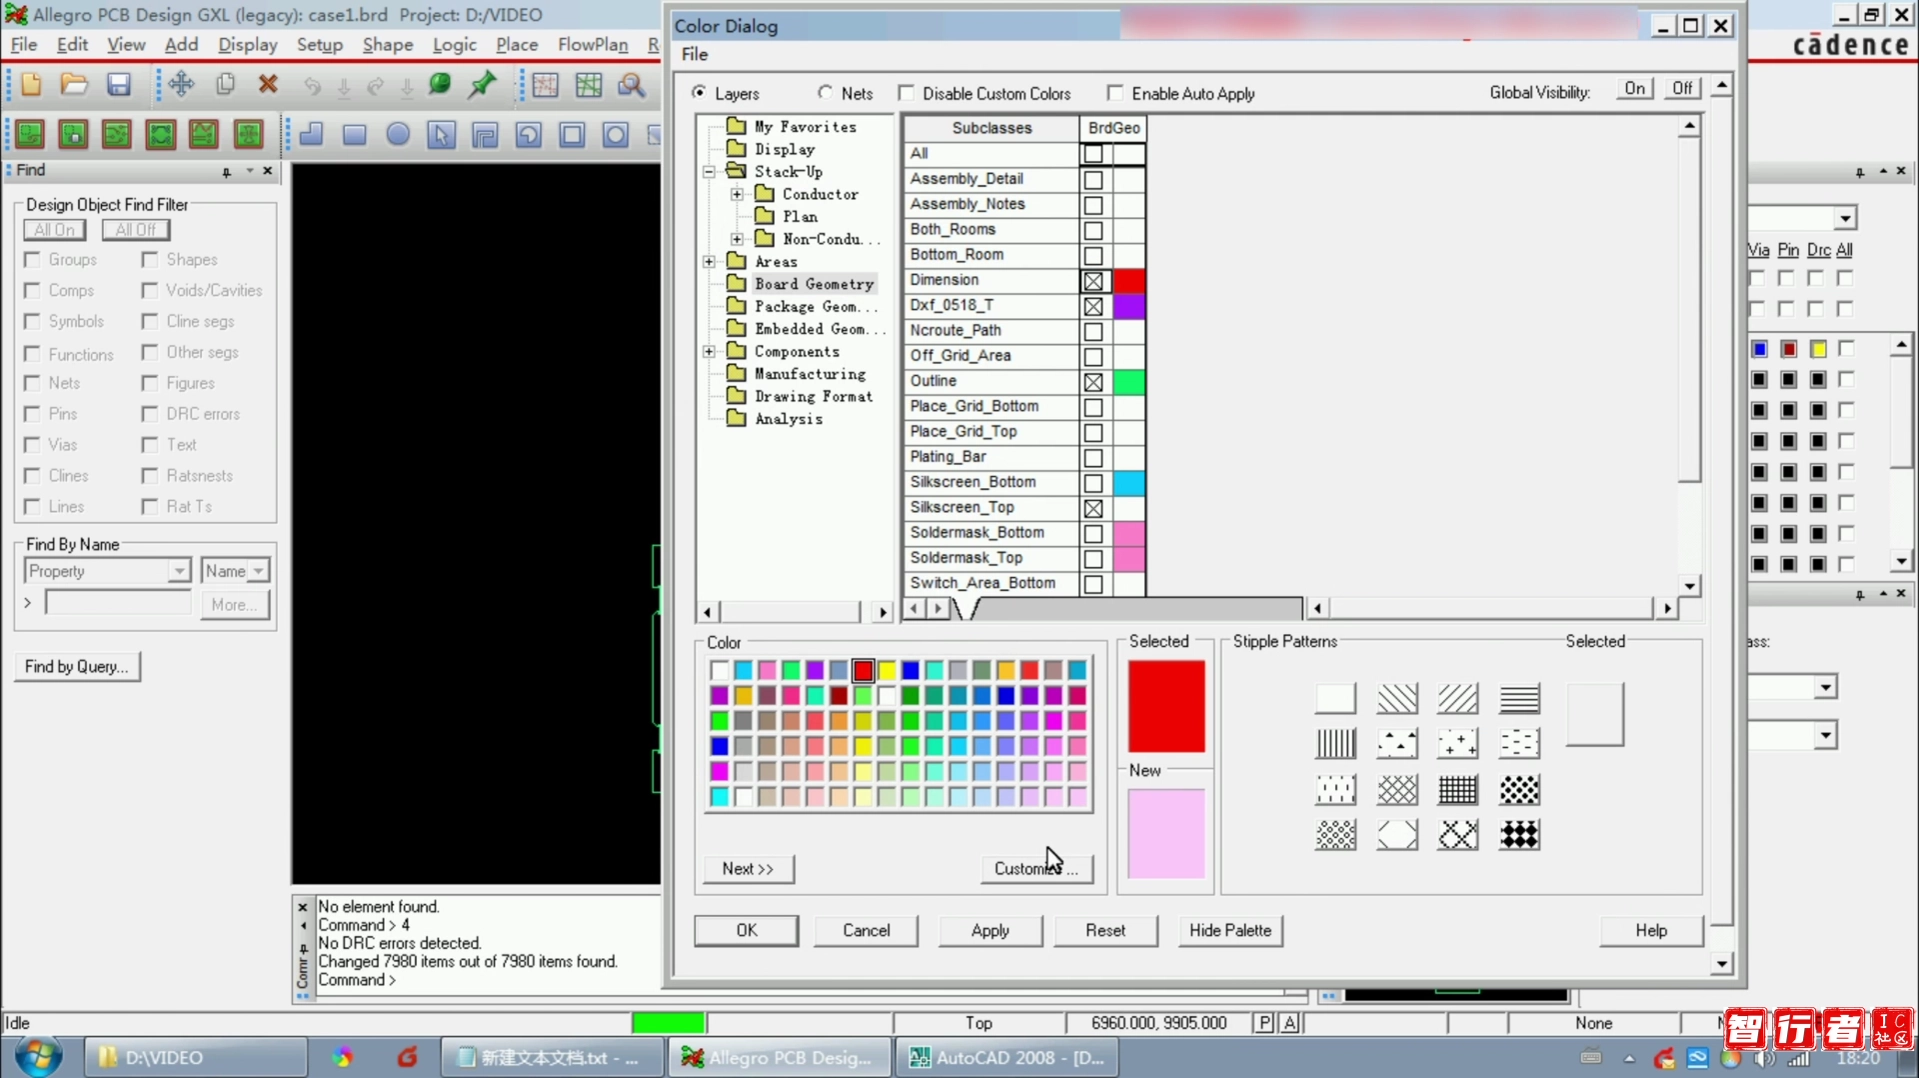Screen dimensions: 1919x1078
Task: Switch to AutoCAD 2008 on the taskbar
Action: [1009, 1057]
